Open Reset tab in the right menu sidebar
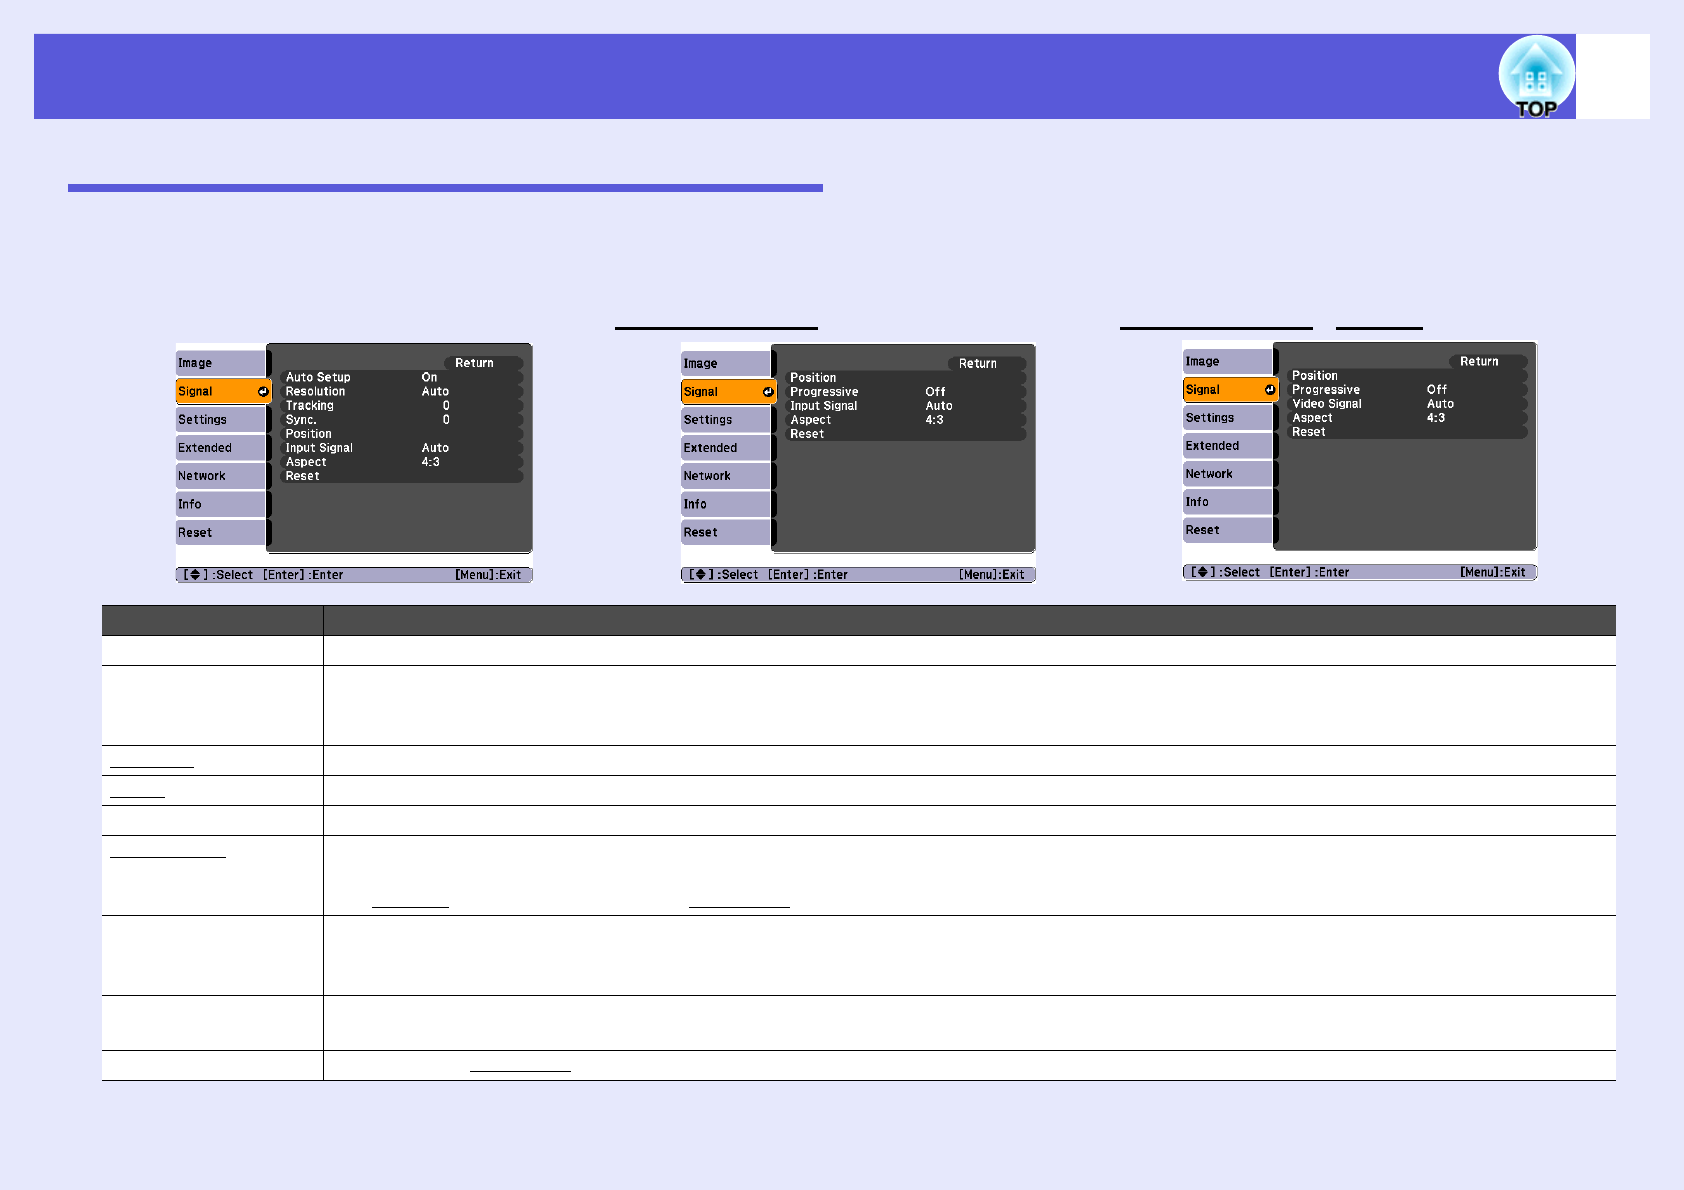This screenshot has height=1190, width=1684. click(x=1228, y=530)
